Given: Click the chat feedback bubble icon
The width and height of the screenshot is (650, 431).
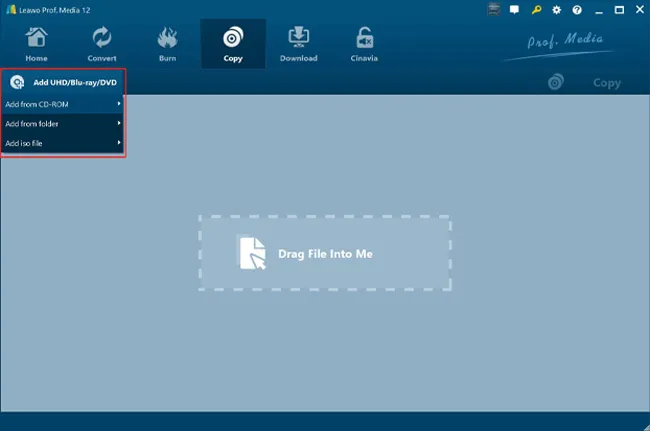Looking at the screenshot, I should 515,9.
